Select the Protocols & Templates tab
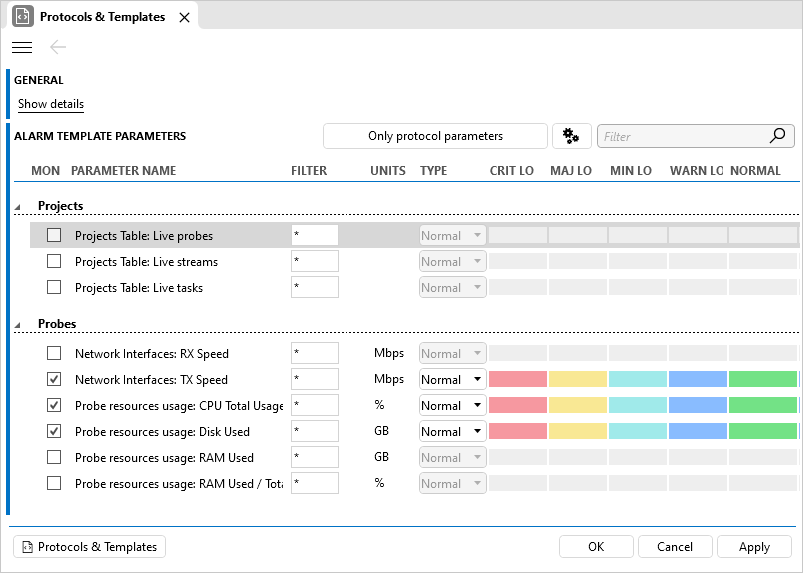 pyautogui.click(x=101, y=17)
